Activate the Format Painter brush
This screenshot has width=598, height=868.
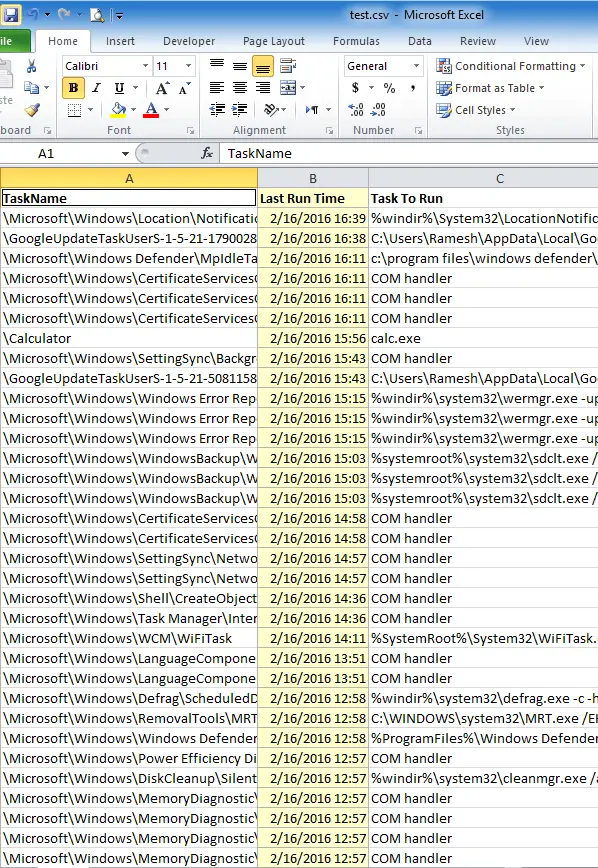(x=32, y=110)
